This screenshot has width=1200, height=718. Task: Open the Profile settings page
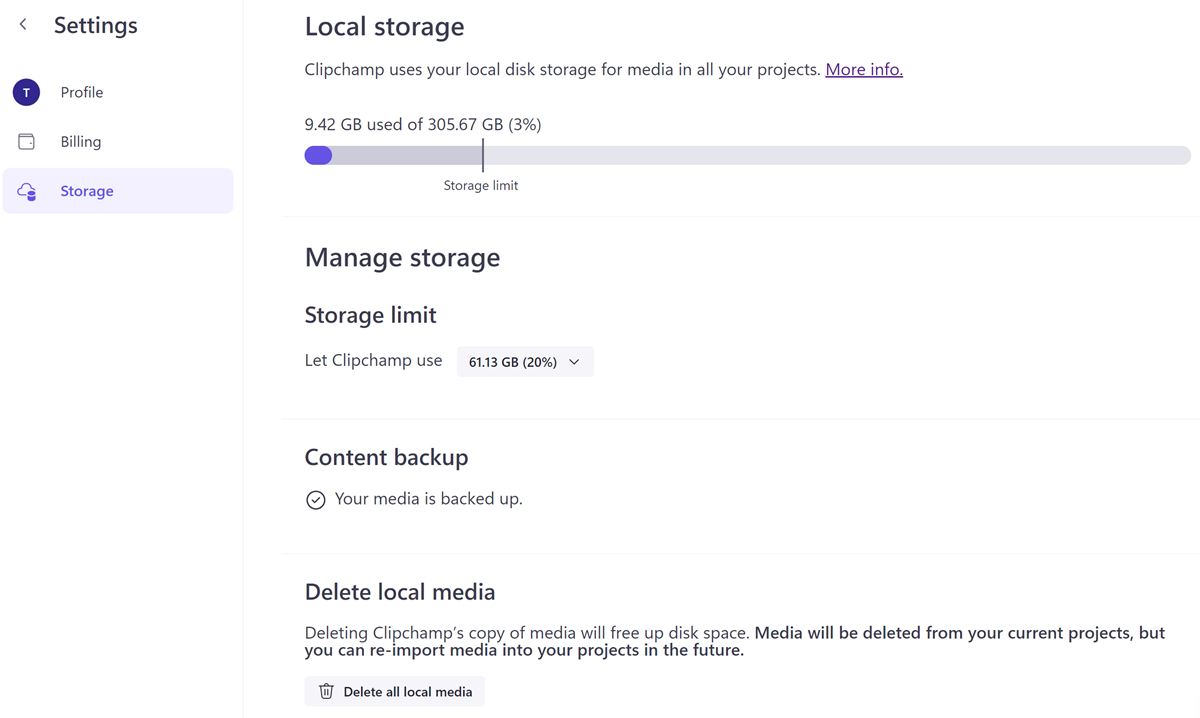pos(118,92)
